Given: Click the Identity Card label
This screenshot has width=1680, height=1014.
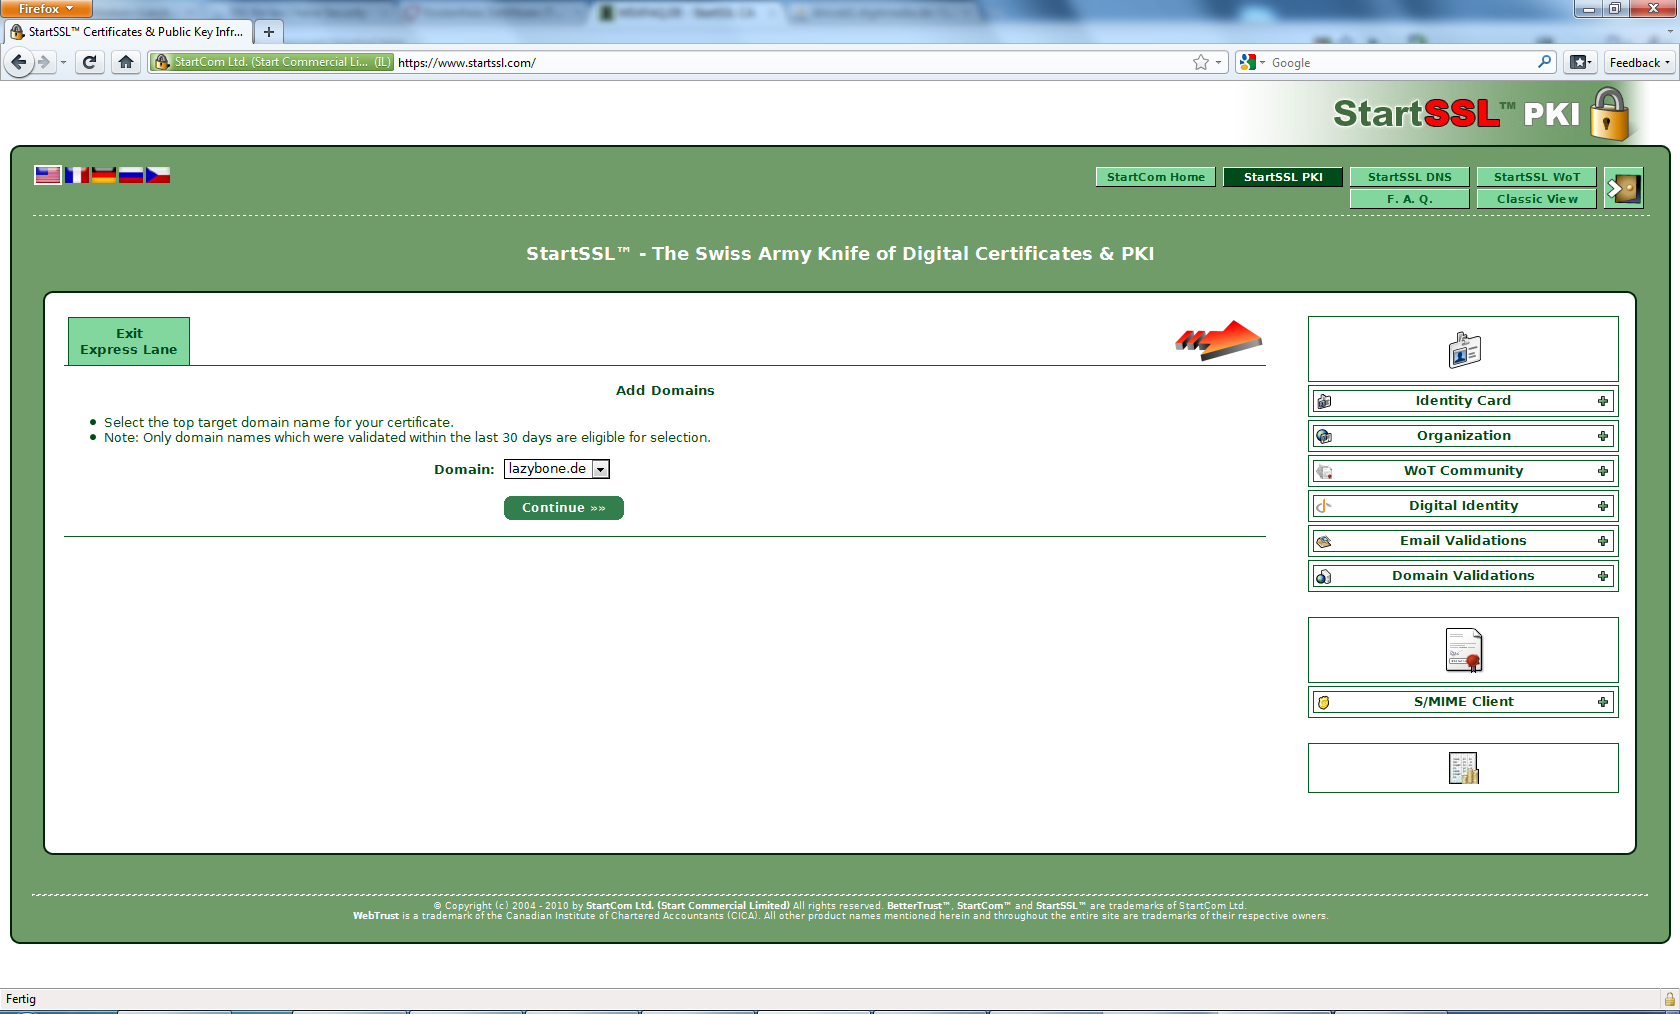Looking at the screenshot, I should click(1463, 401).
